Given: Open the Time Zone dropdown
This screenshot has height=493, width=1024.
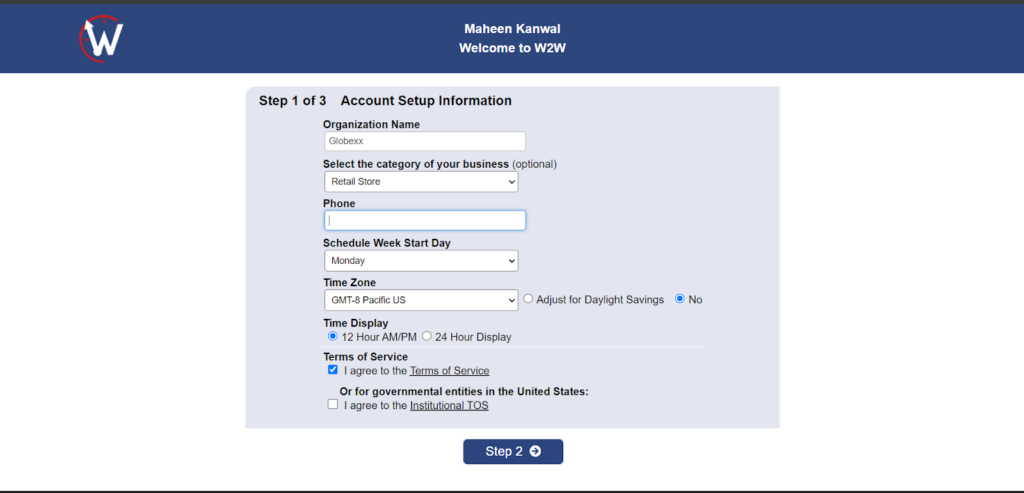Looking at the screenshot, I should pyautogui.click(x=421, y=300).
